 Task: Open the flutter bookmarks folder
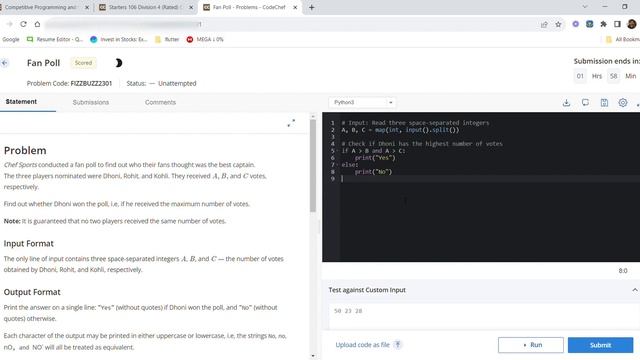(x=167, y=40)
